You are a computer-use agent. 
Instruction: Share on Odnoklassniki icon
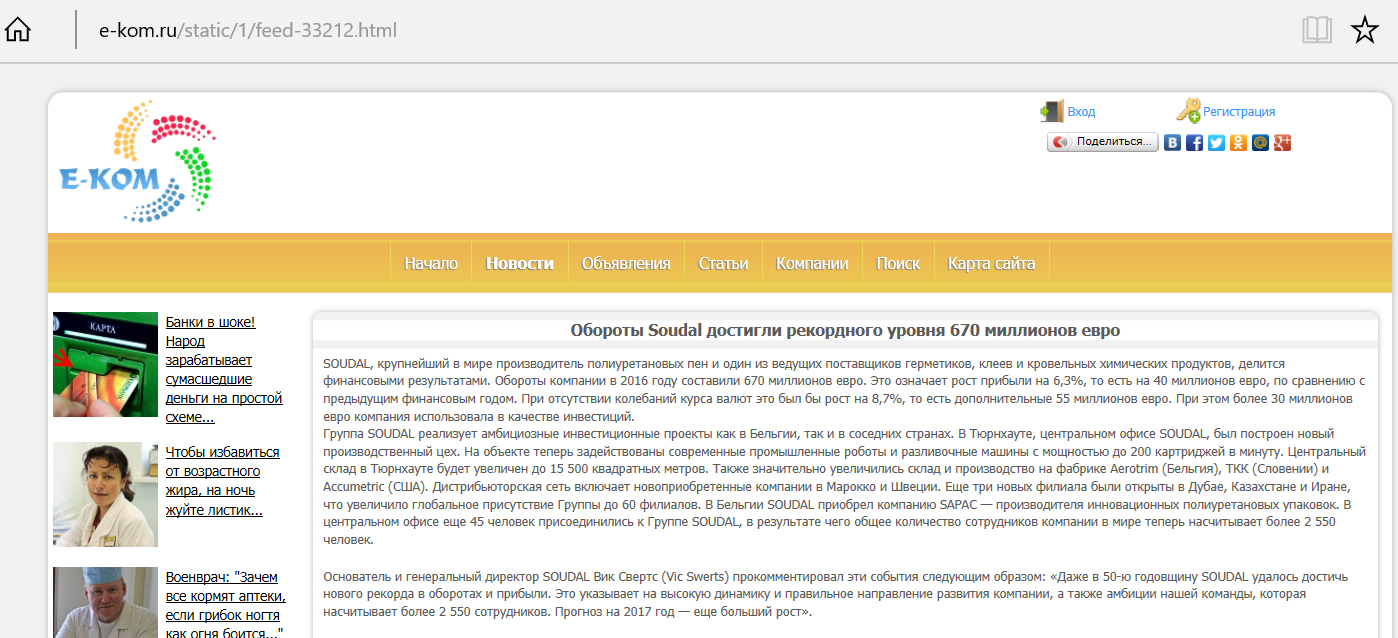(1238, 142)
